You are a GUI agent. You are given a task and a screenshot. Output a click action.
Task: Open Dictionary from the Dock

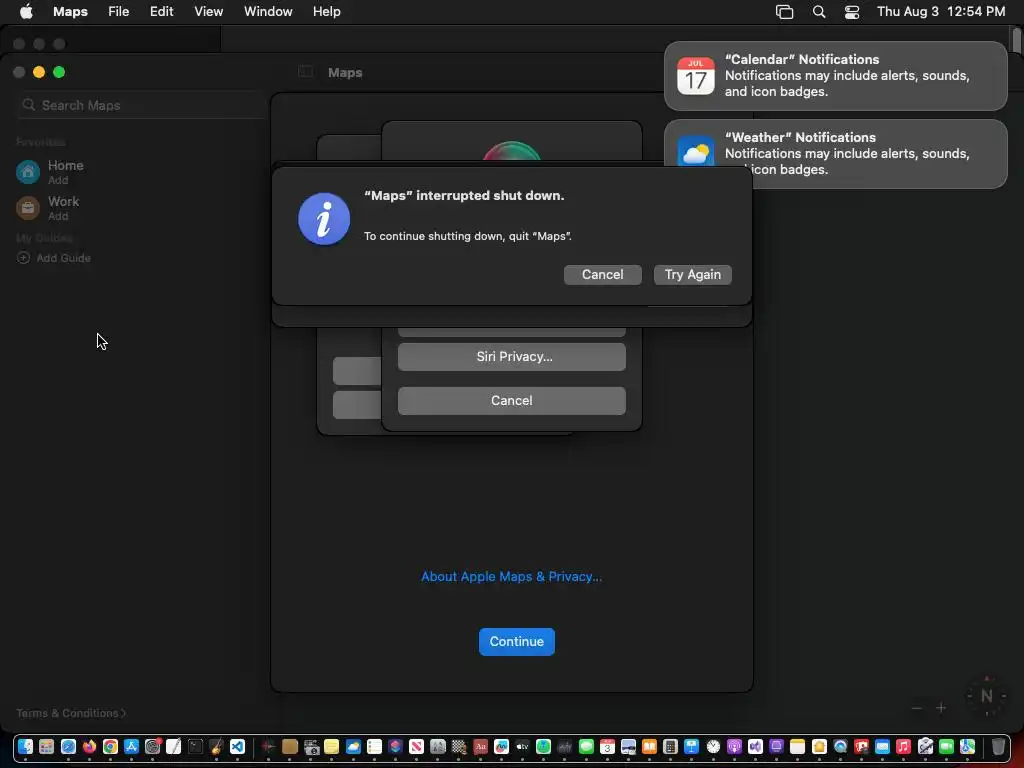click(481, 746)
